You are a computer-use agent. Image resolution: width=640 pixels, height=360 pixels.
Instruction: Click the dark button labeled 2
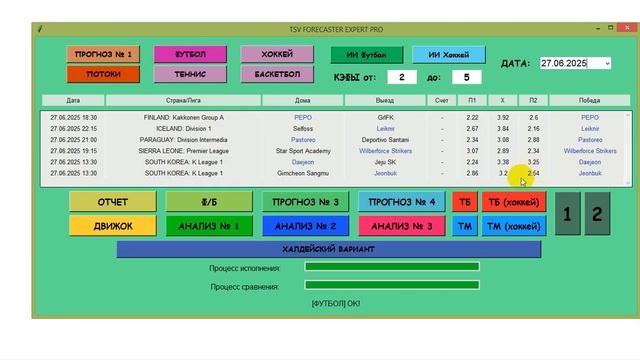(597, 214)
